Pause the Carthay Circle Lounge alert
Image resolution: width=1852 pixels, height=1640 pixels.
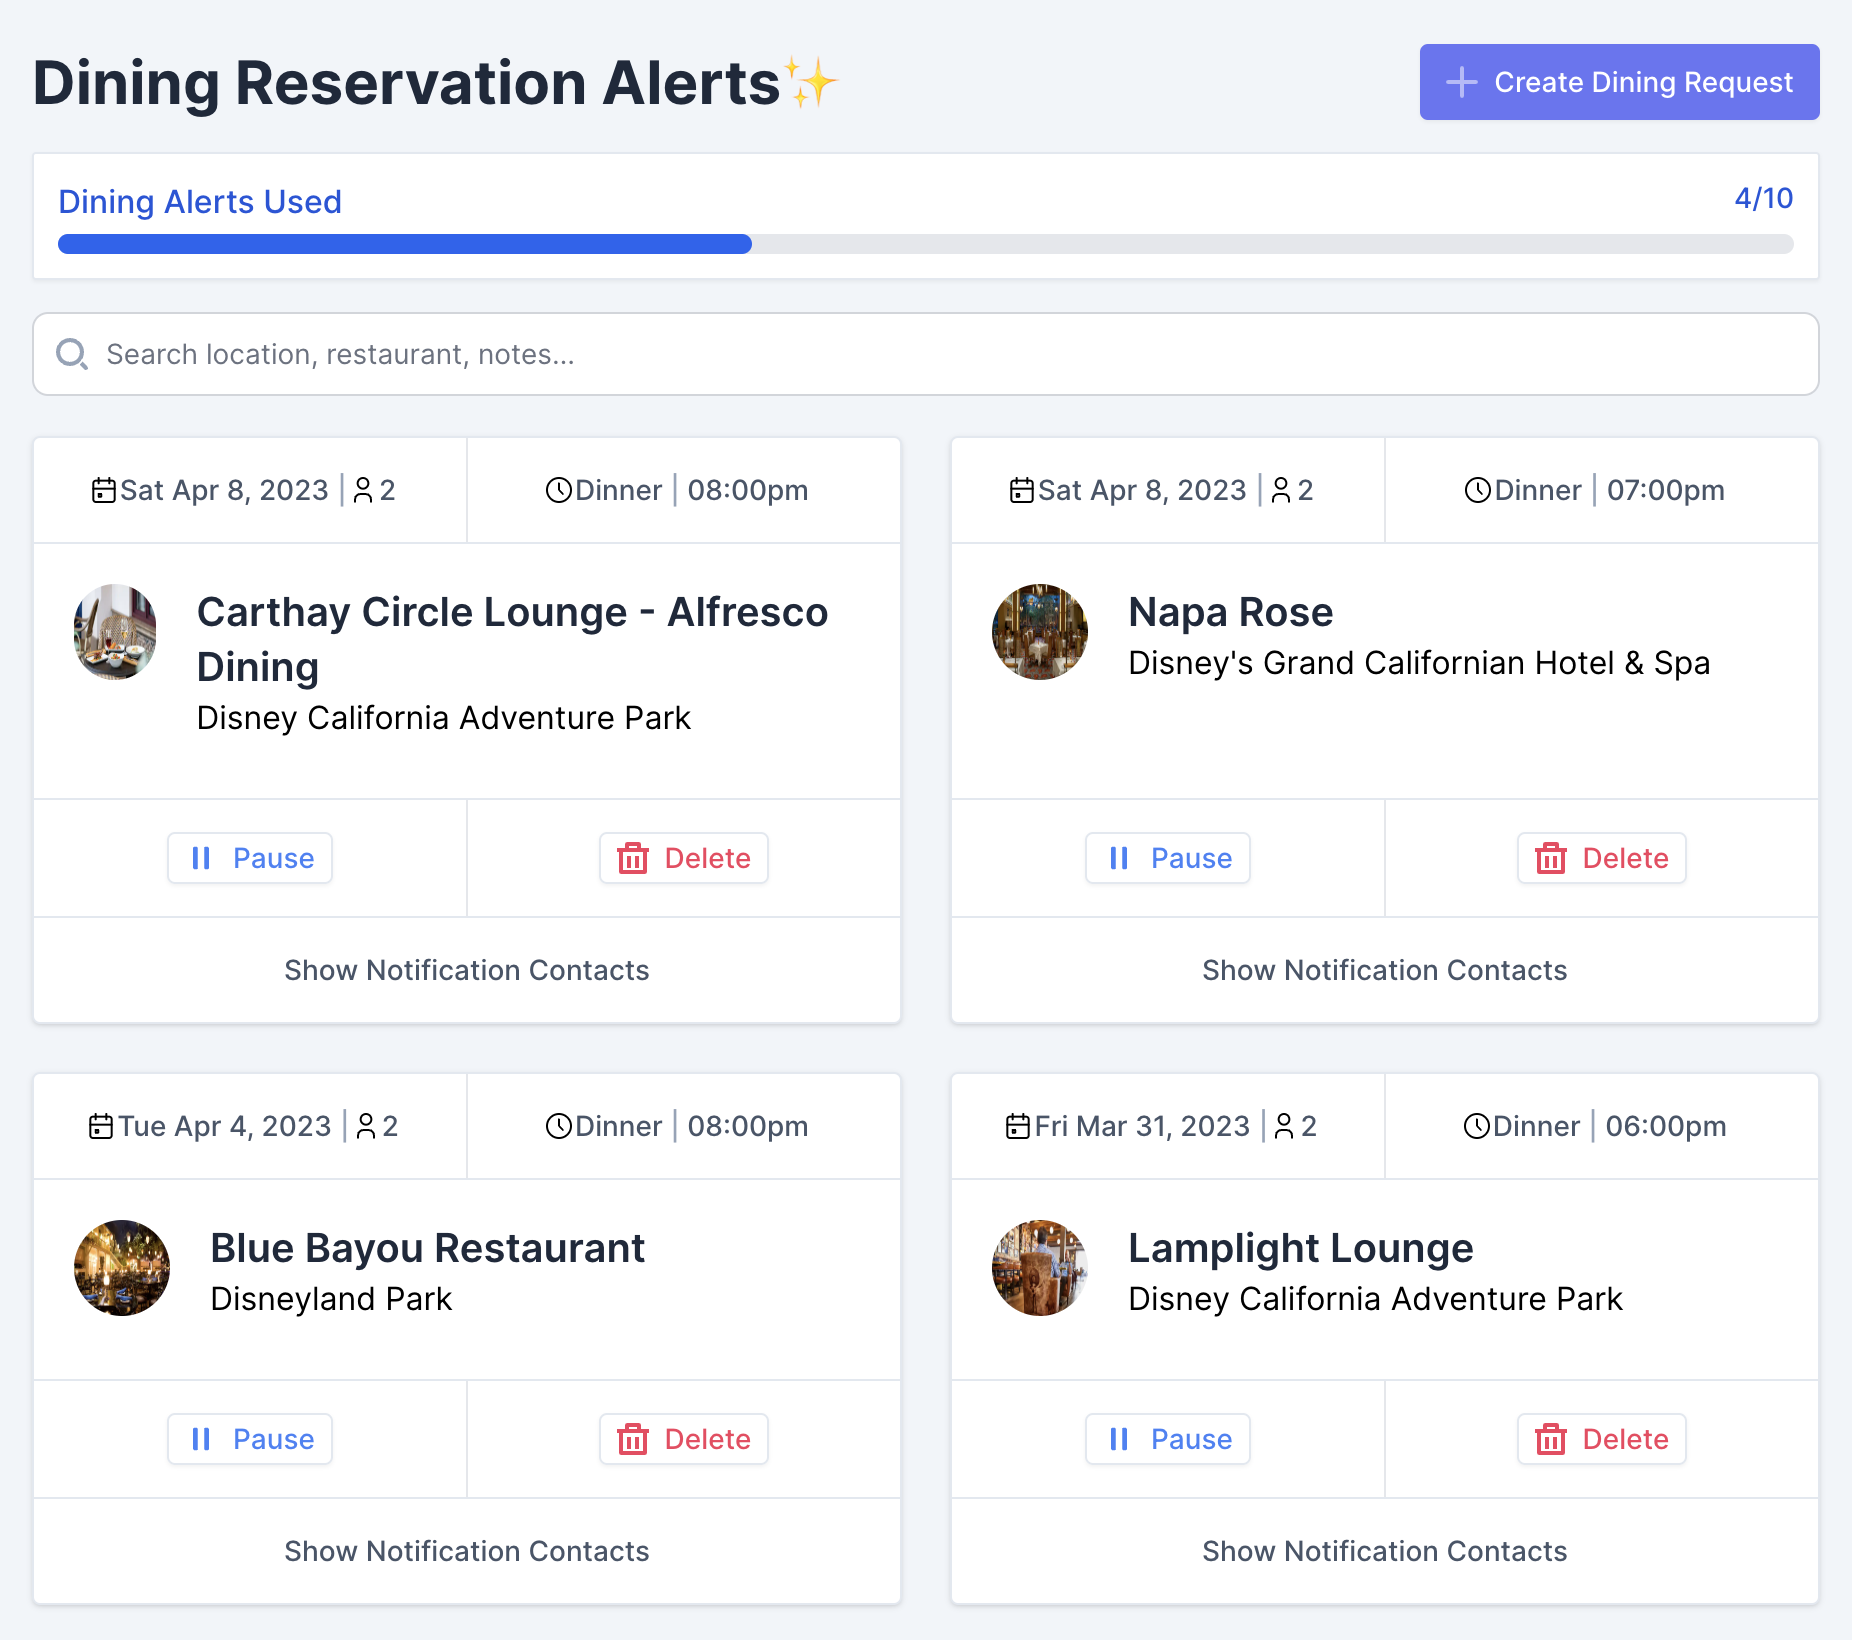(250, 858)
